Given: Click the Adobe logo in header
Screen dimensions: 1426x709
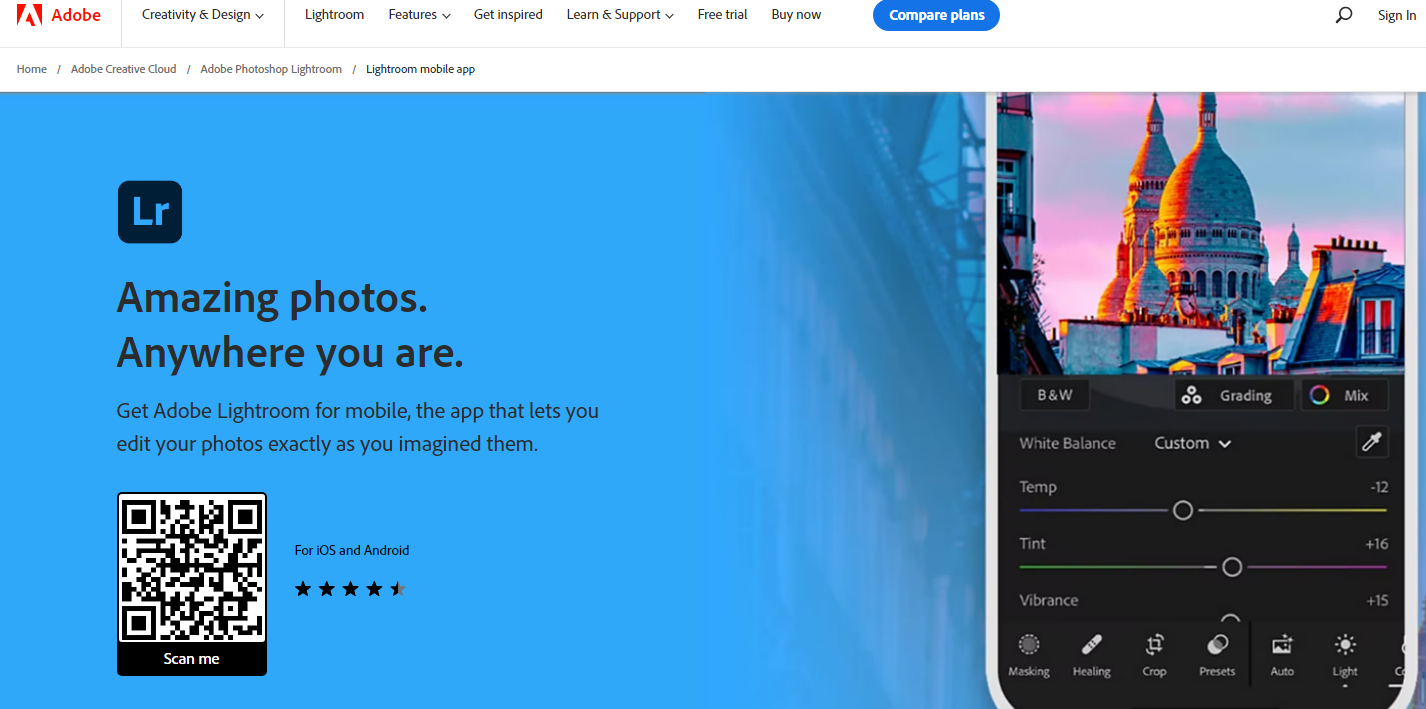Looking at the screenshot, I should 59,15.
